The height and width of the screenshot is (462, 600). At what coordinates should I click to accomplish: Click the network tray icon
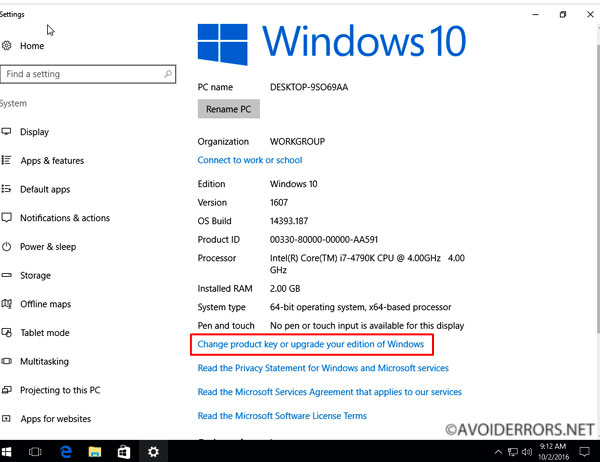click(513, 452)
